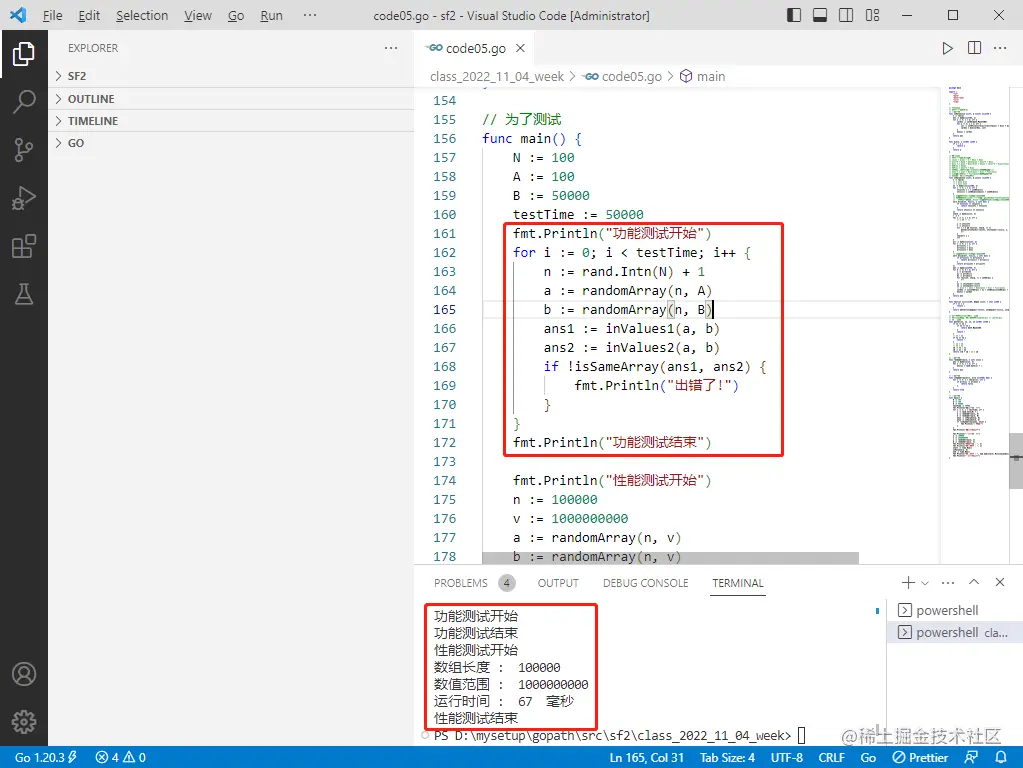Open the File menu
This screenshot has height=768, width=1023.
point(52,15)
